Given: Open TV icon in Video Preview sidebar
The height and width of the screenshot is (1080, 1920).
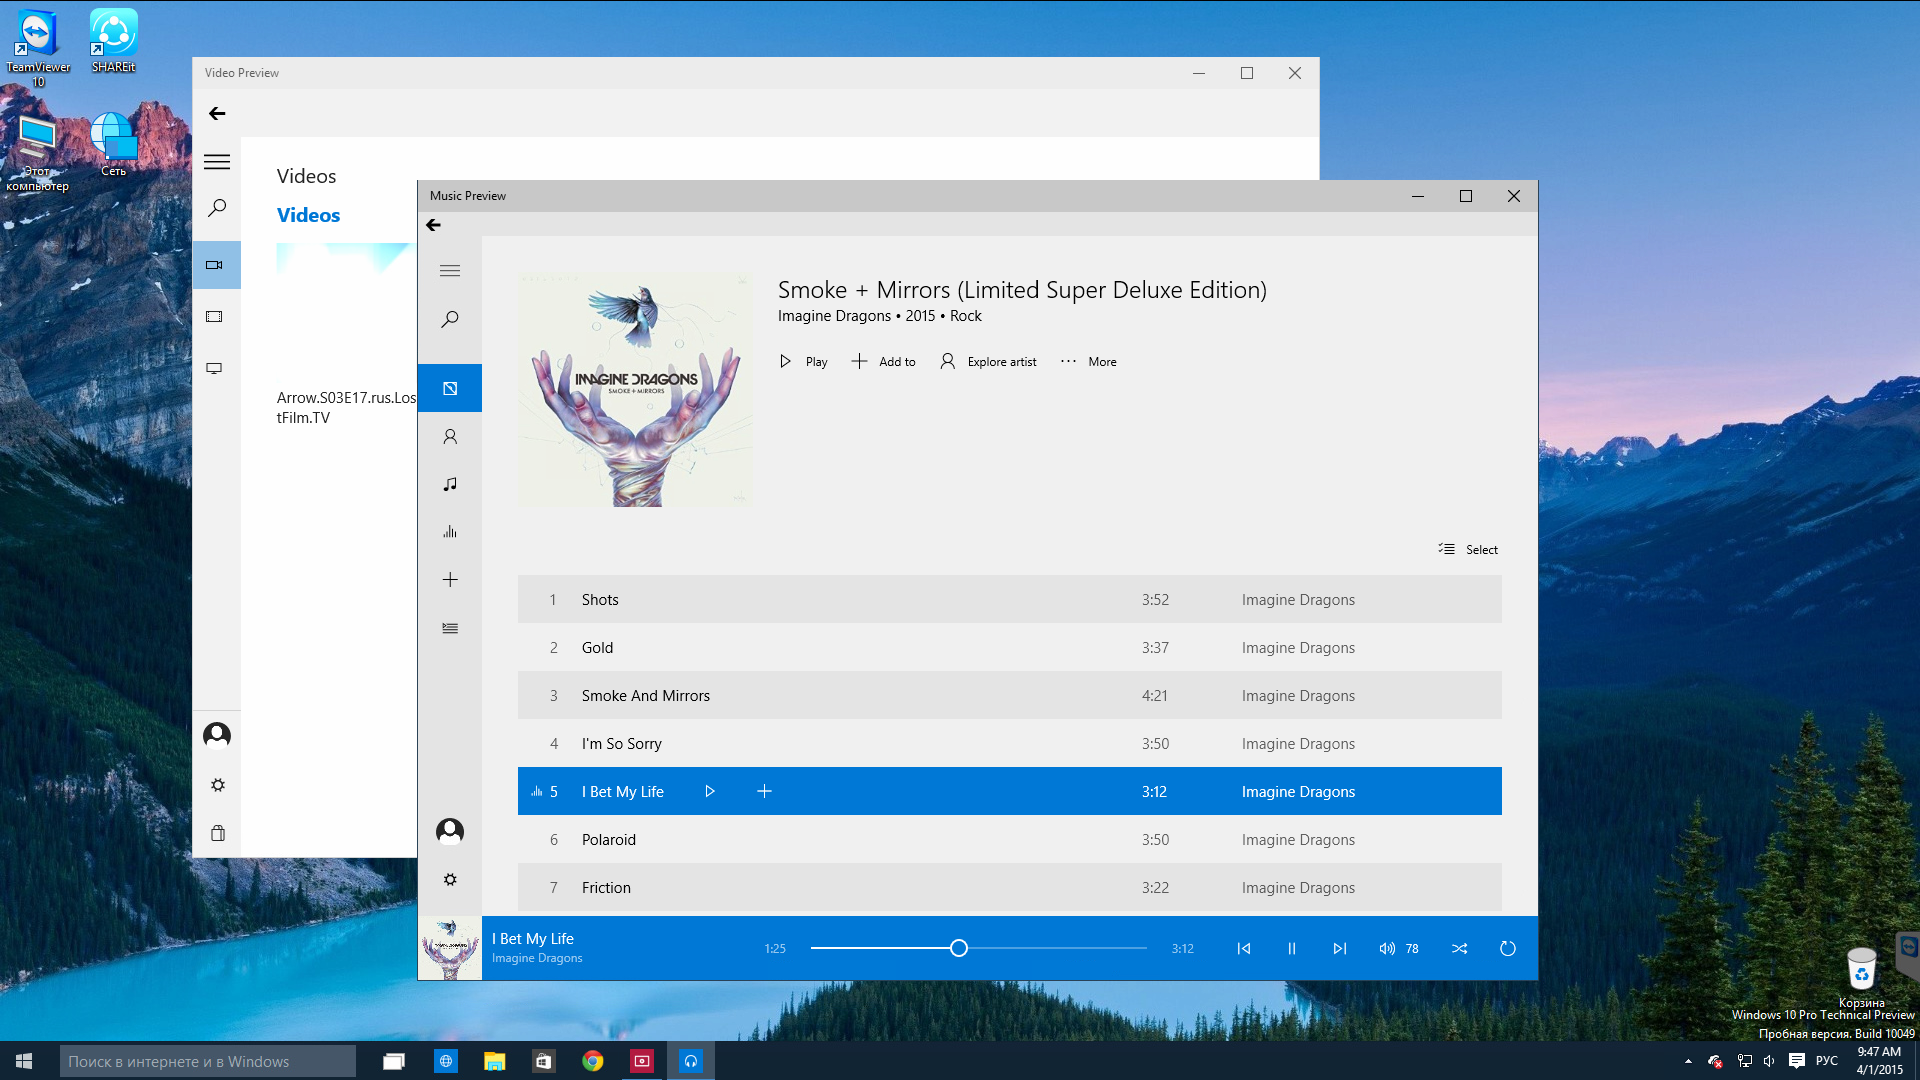Looking at the screenshot, I should 214,368.
